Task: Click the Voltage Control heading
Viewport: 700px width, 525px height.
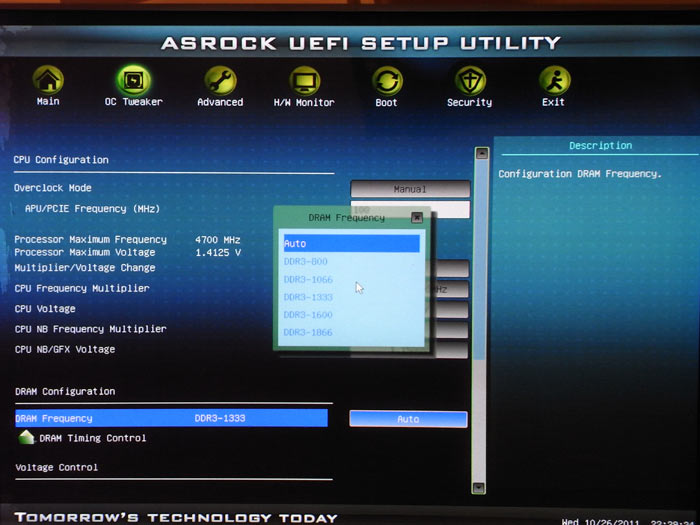Action: point(57,467)
